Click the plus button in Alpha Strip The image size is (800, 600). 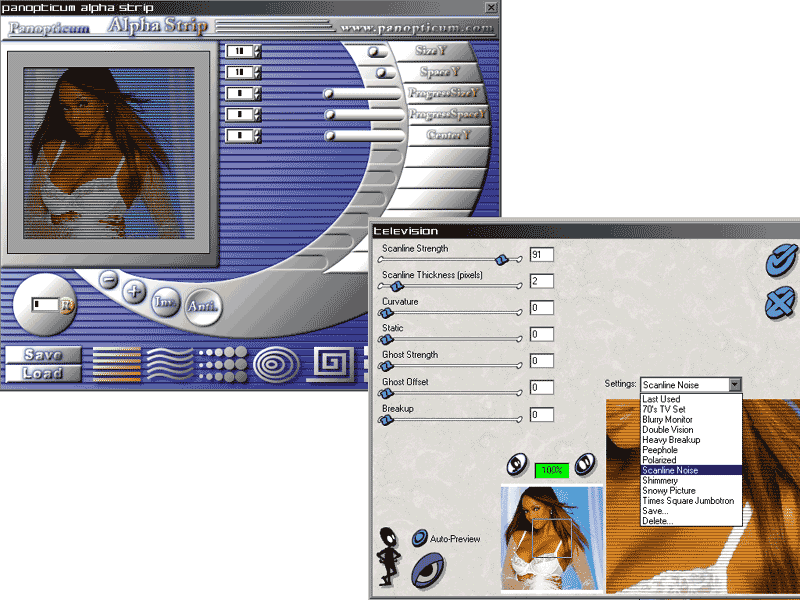point(134,291)
